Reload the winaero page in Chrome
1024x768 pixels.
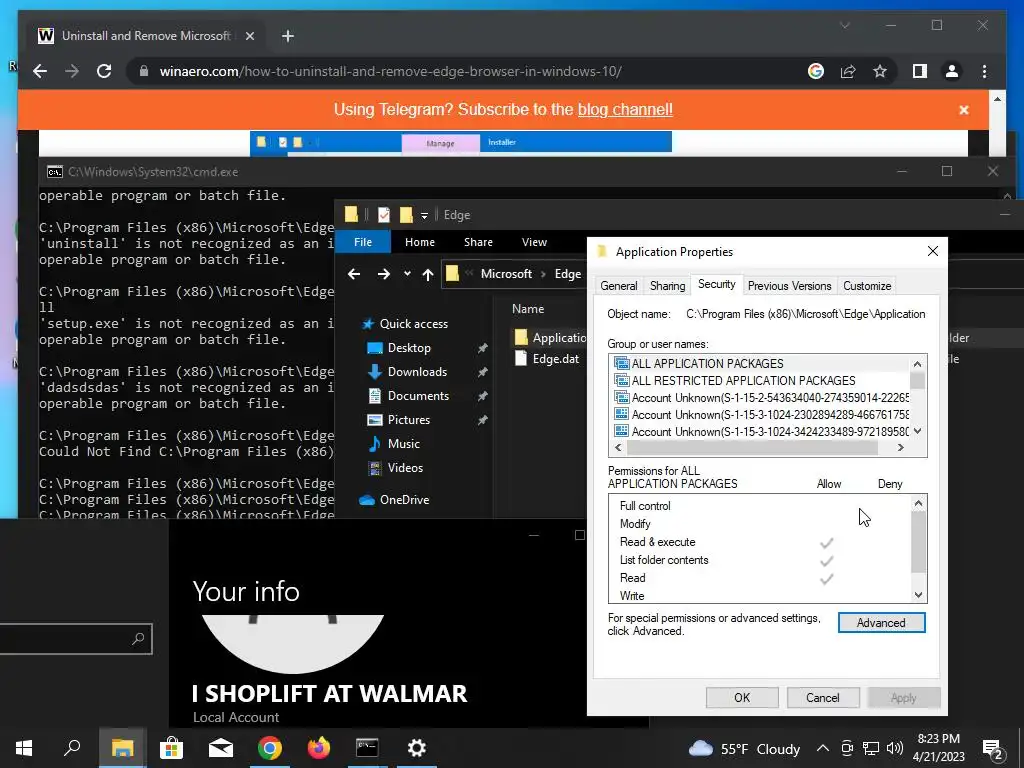click(x=104, y=71)
